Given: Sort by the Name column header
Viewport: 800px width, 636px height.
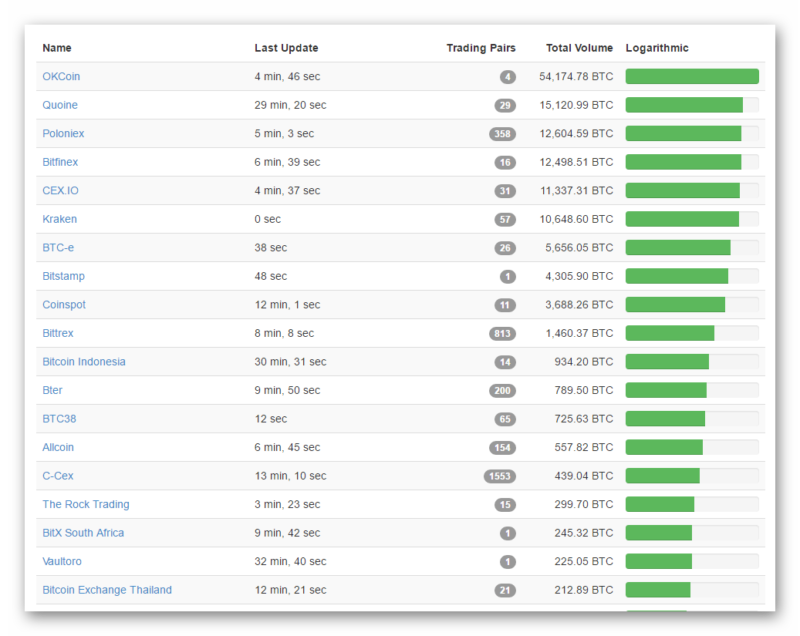Looking at the screenshot, I should pyautogui.click(x=57, y=48).
